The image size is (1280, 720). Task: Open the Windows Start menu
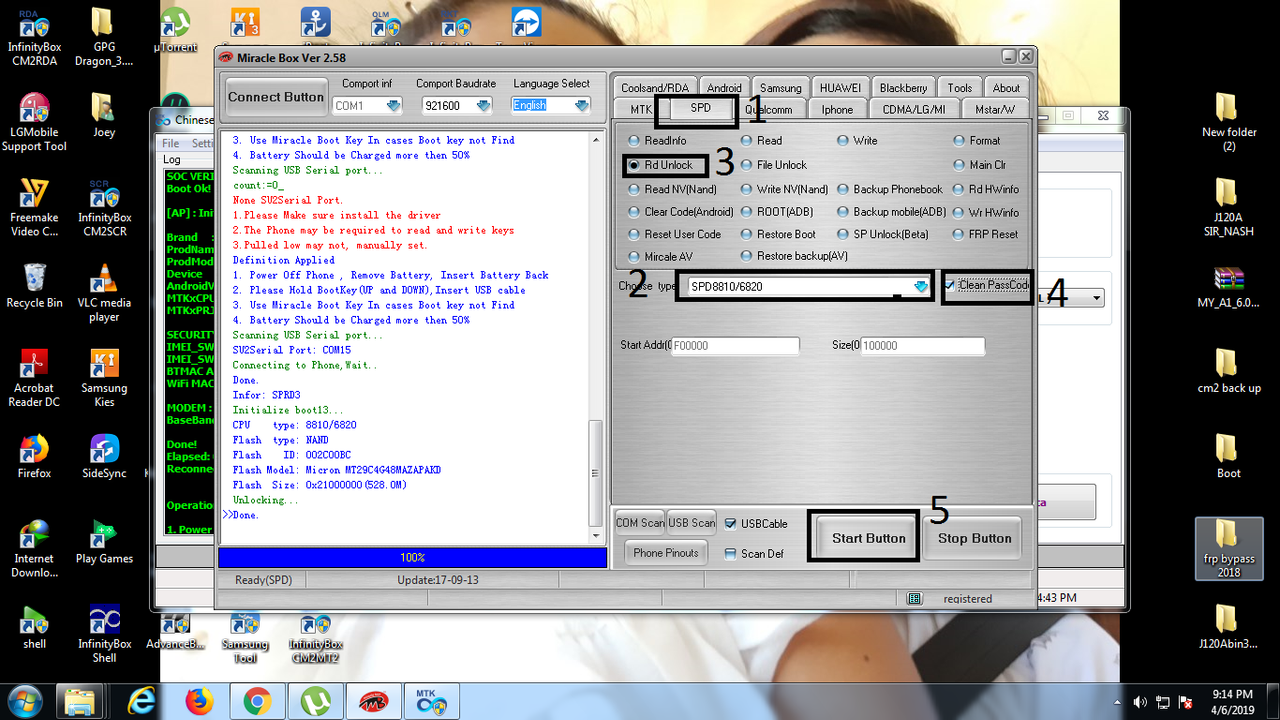click(x=23, y=701)
